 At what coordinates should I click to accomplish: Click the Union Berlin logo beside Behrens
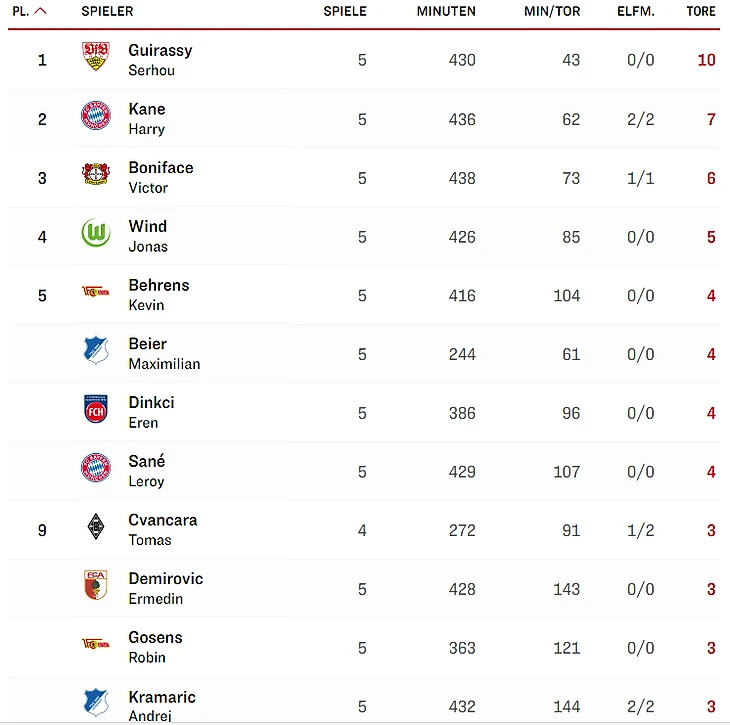coord(96,292)
